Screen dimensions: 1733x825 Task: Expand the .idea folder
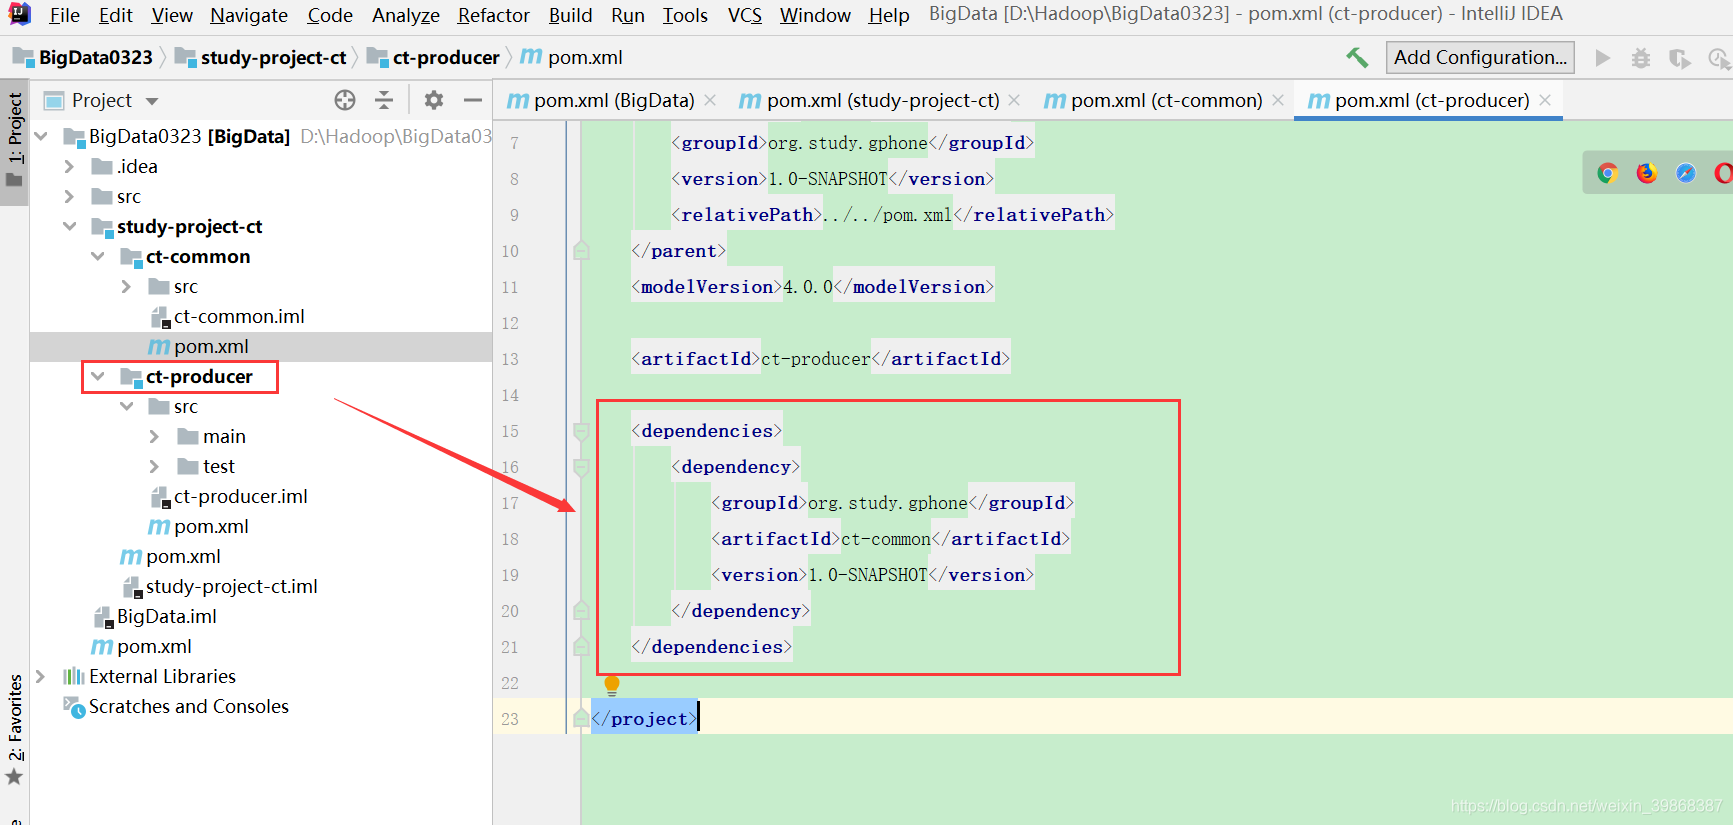pos(69,166)
